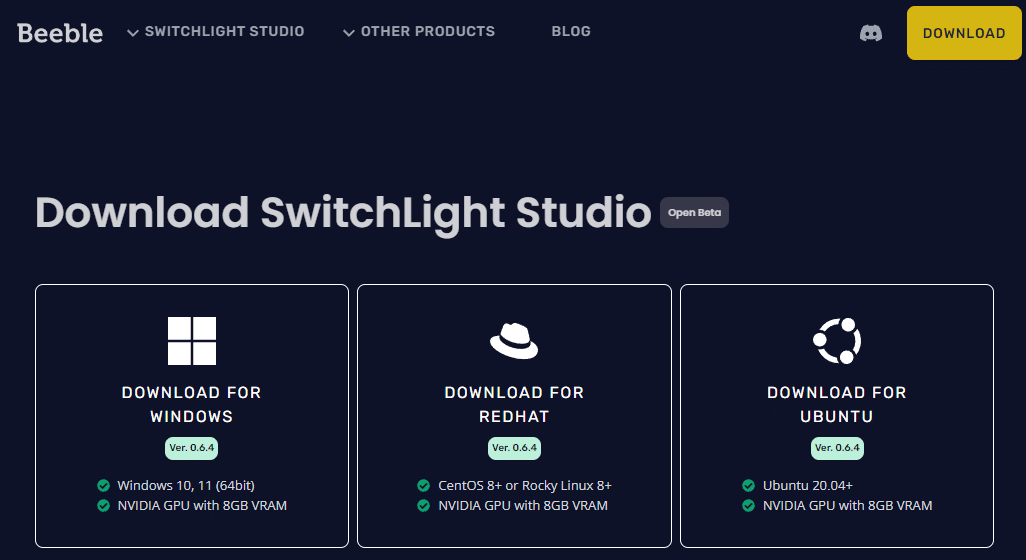Click the yellow Download button
Image resolution: width=1026 pixels, height=560 pixels.
click(x=964, y=33)
